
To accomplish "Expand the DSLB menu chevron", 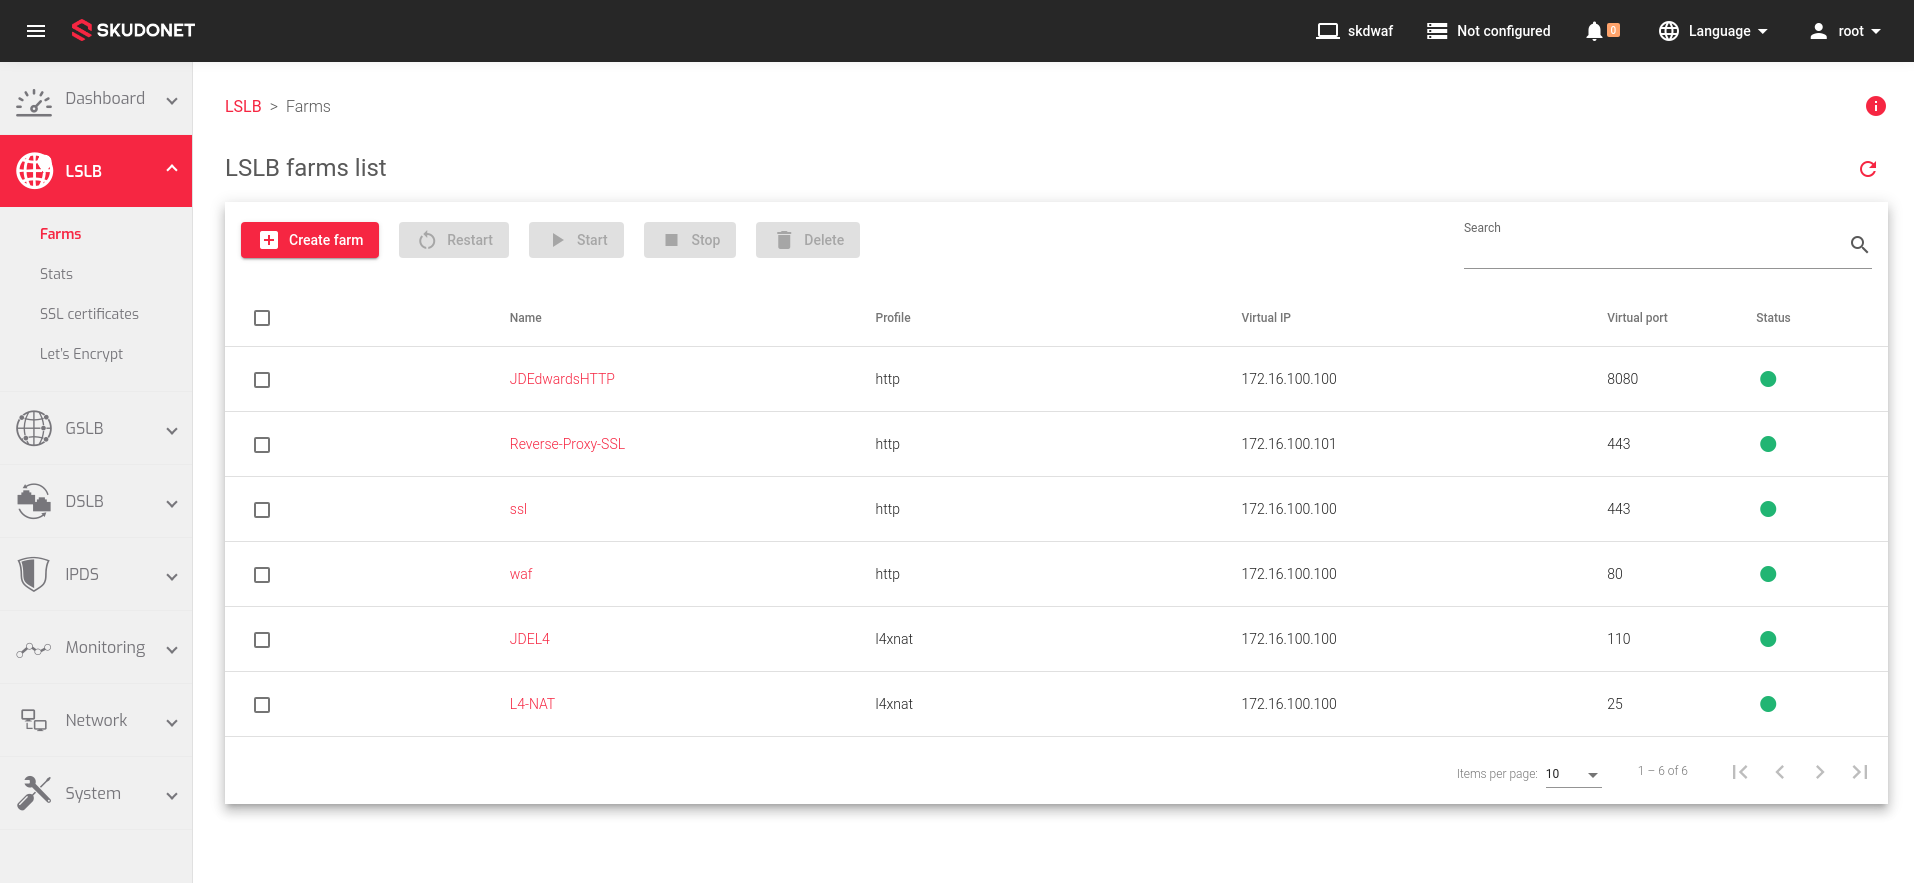I will point(172,504).
